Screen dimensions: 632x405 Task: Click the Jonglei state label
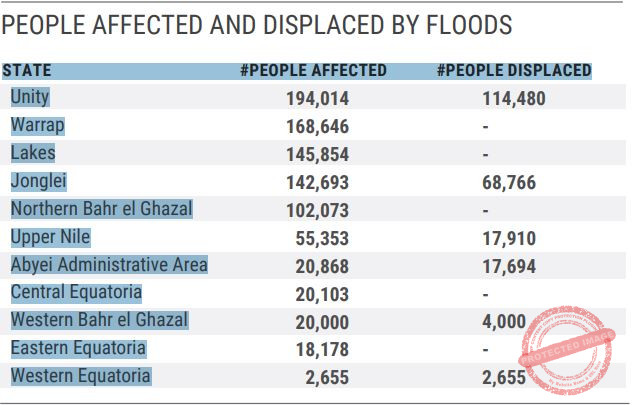pos(39,181)
